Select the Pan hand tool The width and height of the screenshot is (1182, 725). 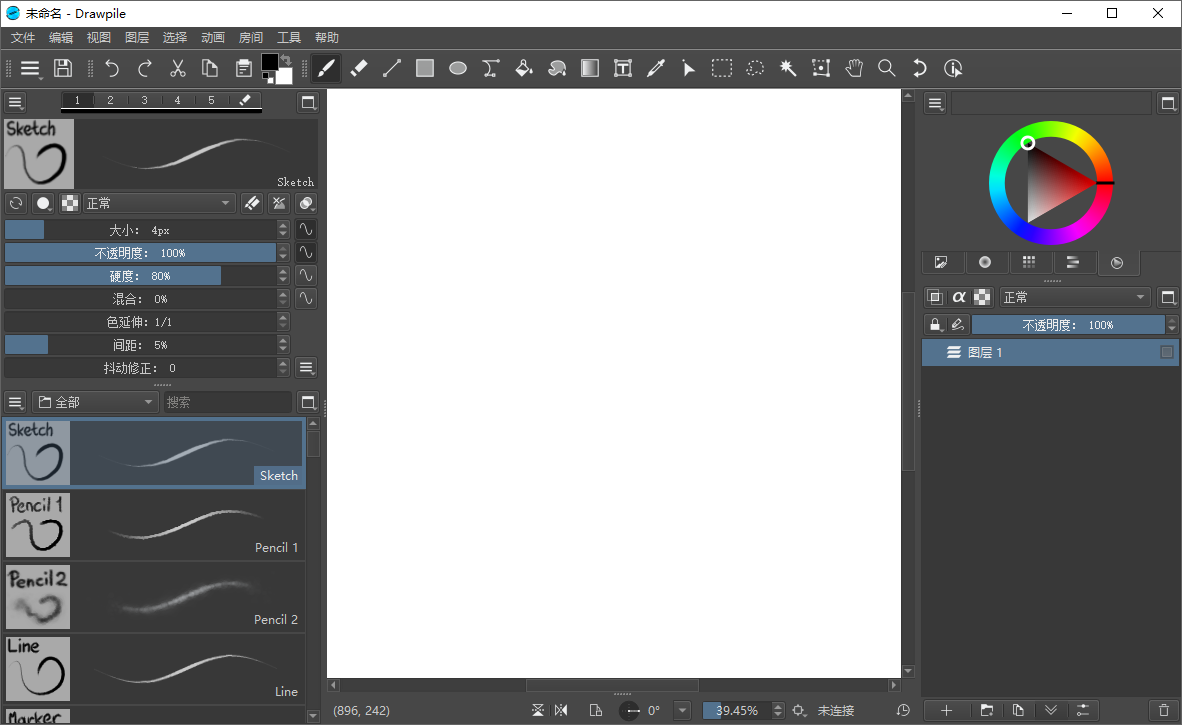point(853,69)
